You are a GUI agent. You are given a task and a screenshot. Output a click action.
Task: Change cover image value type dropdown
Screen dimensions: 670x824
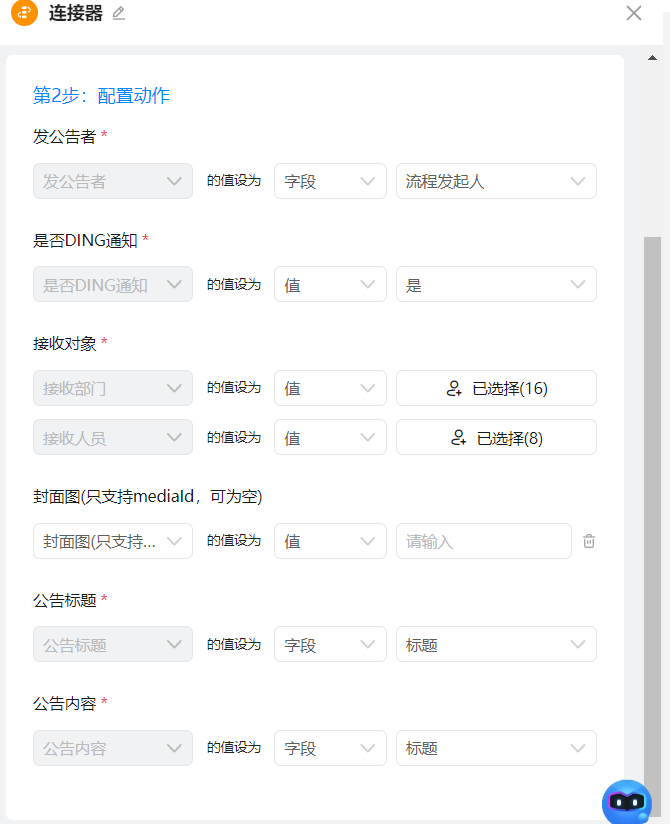point(330,541)
